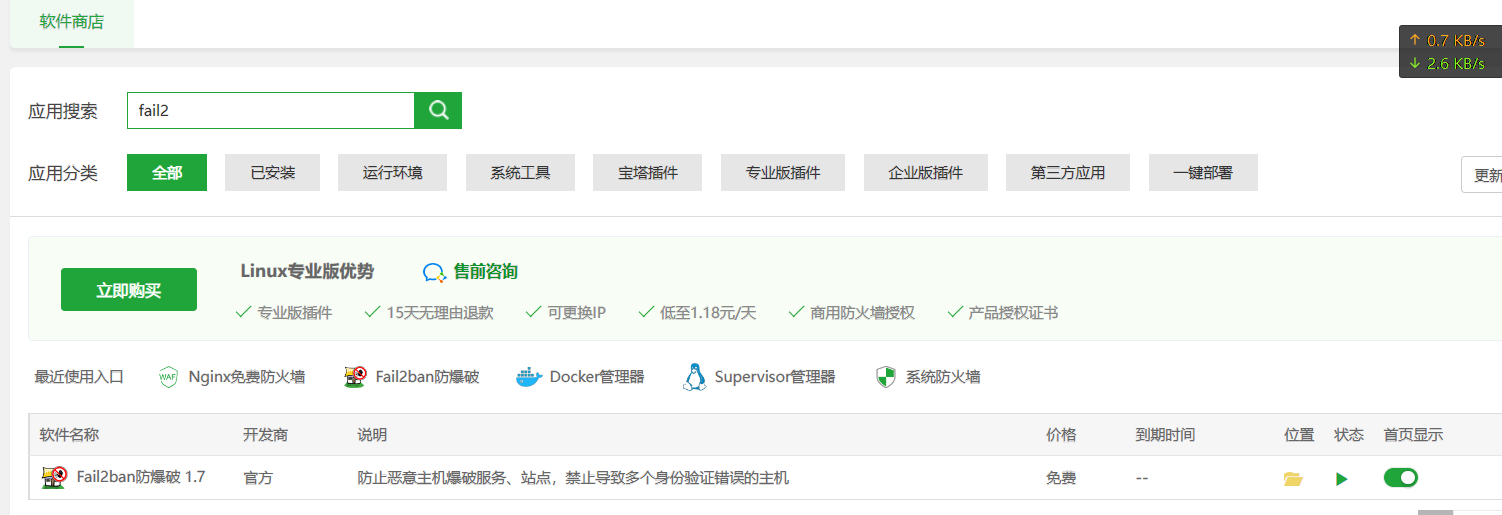Open Fail2ban防爆破 1.7 software entry
The image size is (1502, 515).
tap(140, 478)
